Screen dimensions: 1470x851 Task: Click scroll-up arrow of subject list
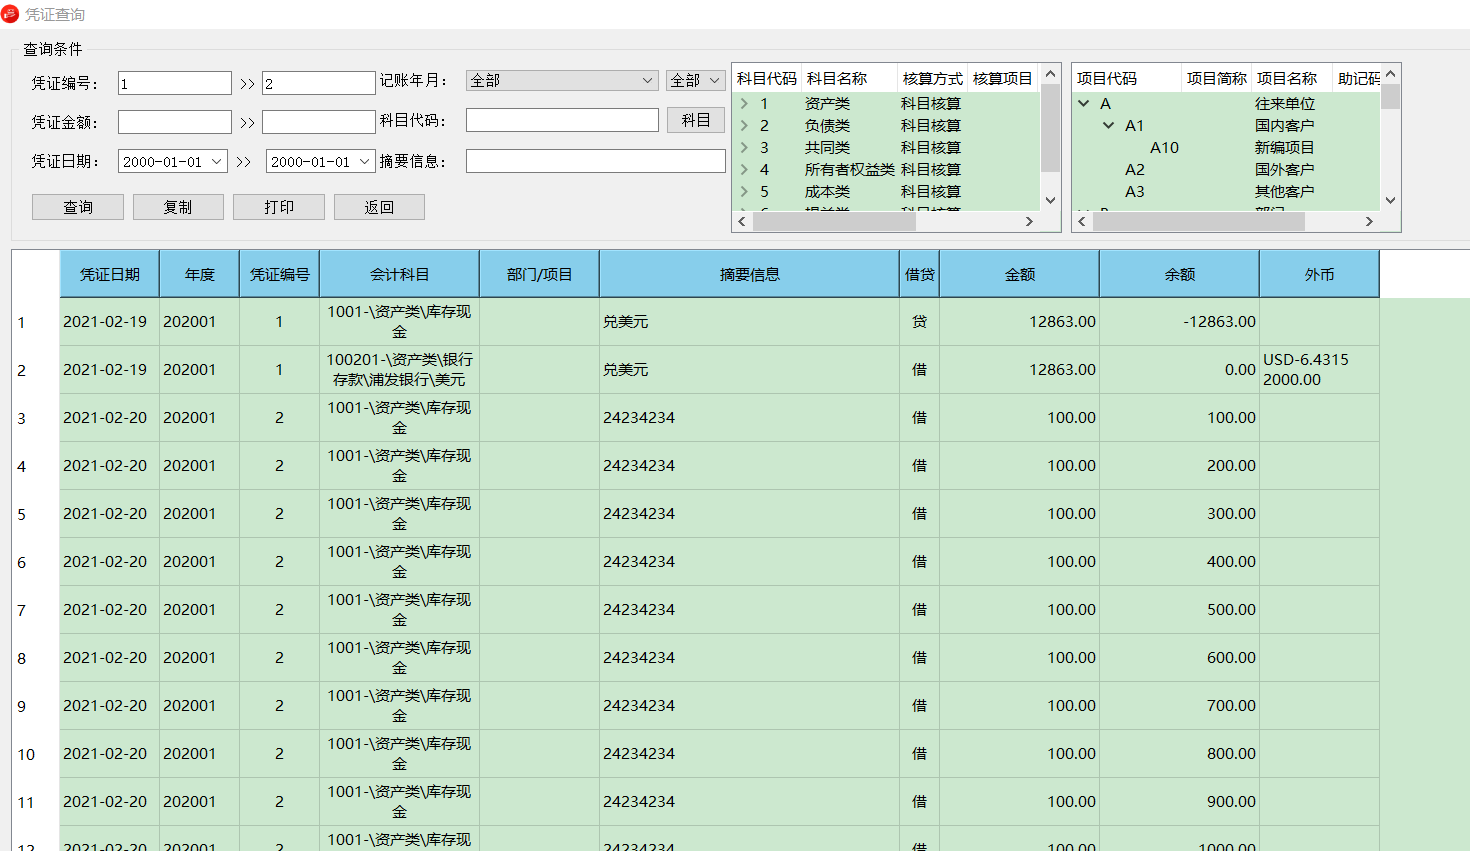point(1050,74)
